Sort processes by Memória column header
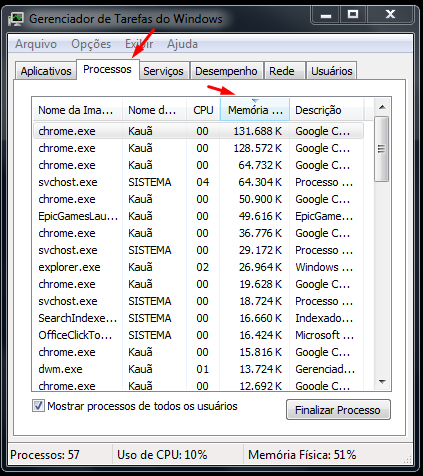This screenshot has height=476, width=423. (x=255, y=110)
